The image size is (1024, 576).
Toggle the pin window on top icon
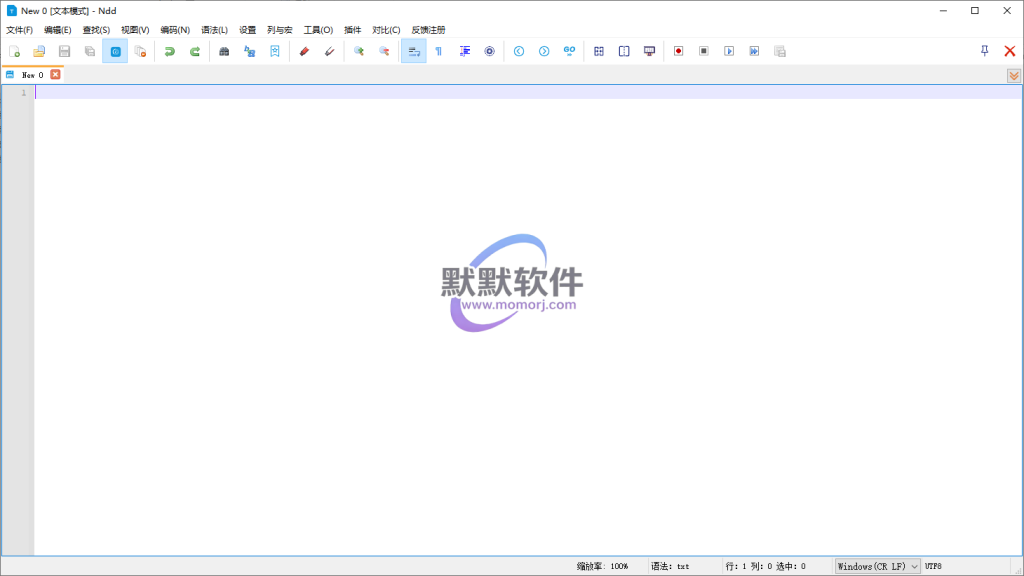[984, 51]
